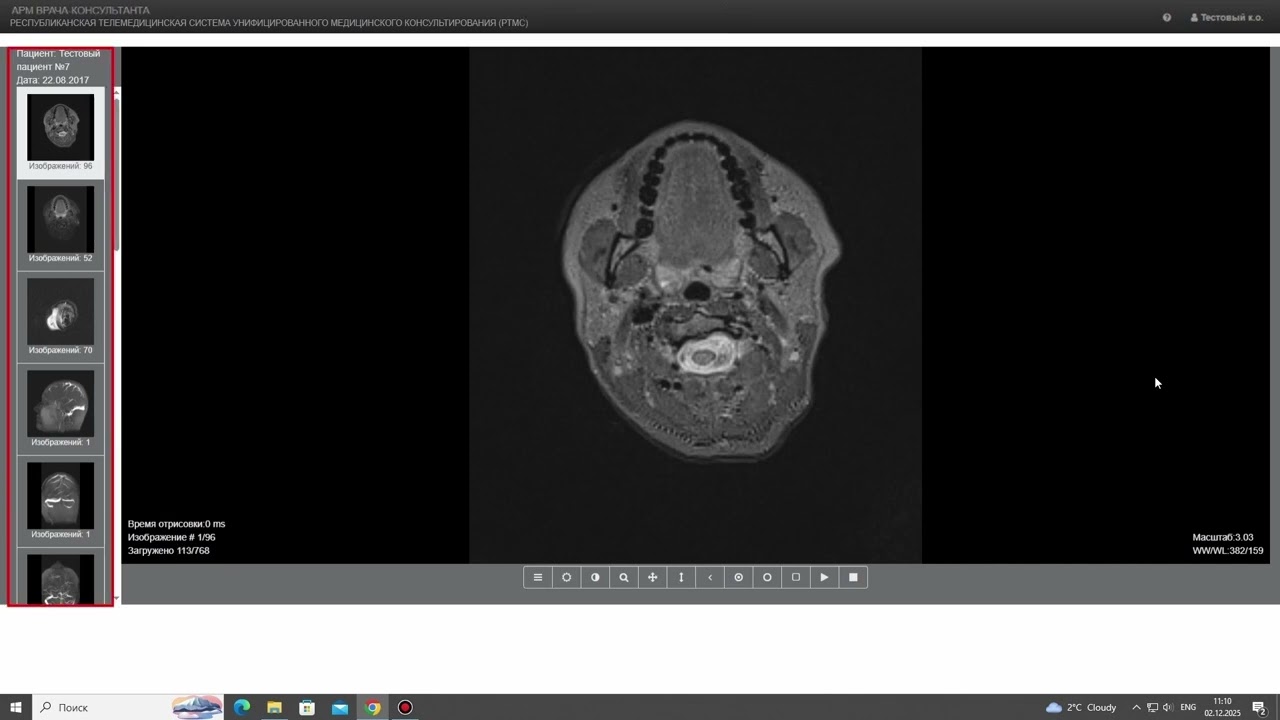
Task: Click the axial MRI image in viewport
Action: 695,305
